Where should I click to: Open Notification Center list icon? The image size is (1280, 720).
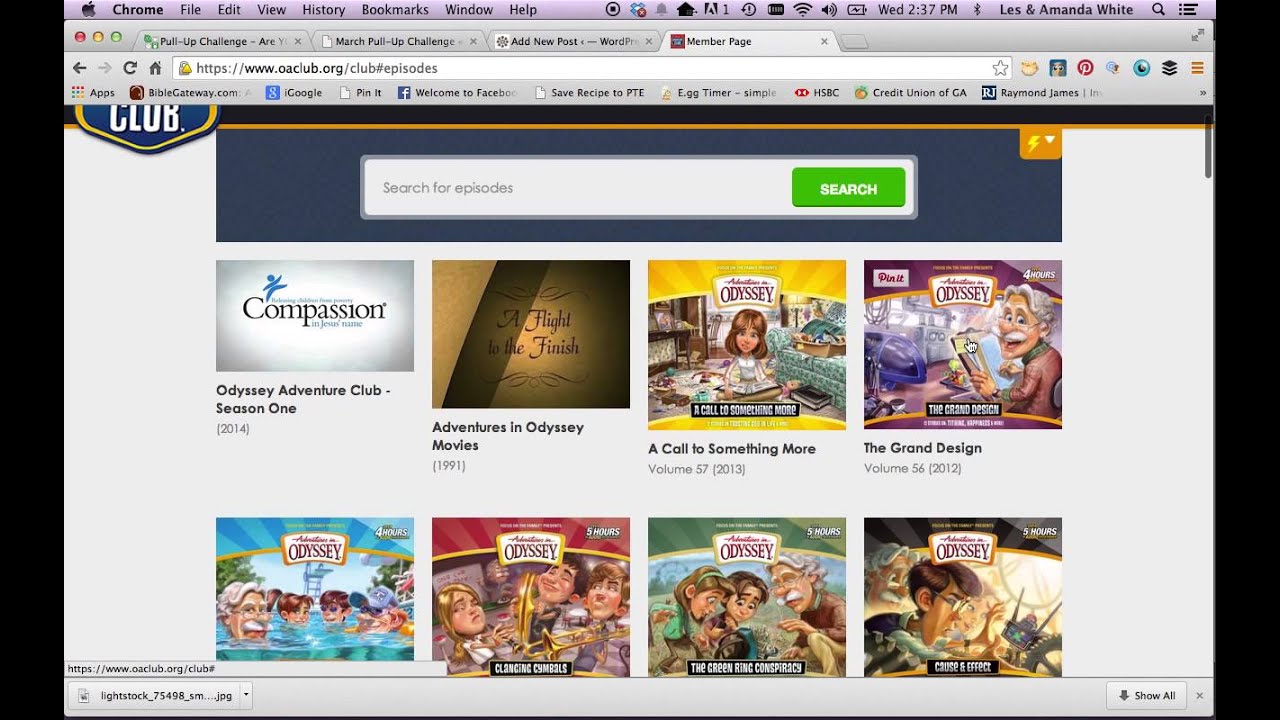coord(1188,9)
